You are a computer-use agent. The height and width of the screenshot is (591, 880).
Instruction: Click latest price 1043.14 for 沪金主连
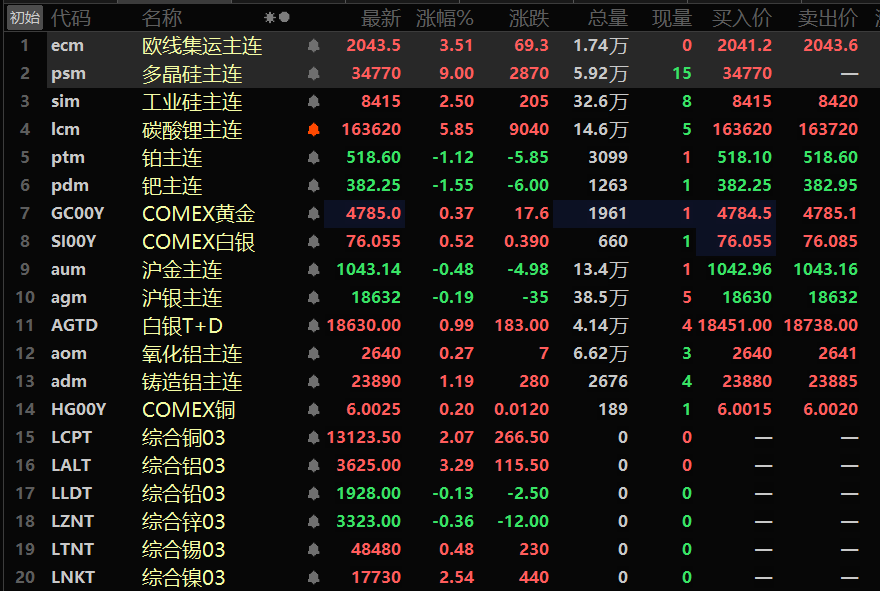369,269
